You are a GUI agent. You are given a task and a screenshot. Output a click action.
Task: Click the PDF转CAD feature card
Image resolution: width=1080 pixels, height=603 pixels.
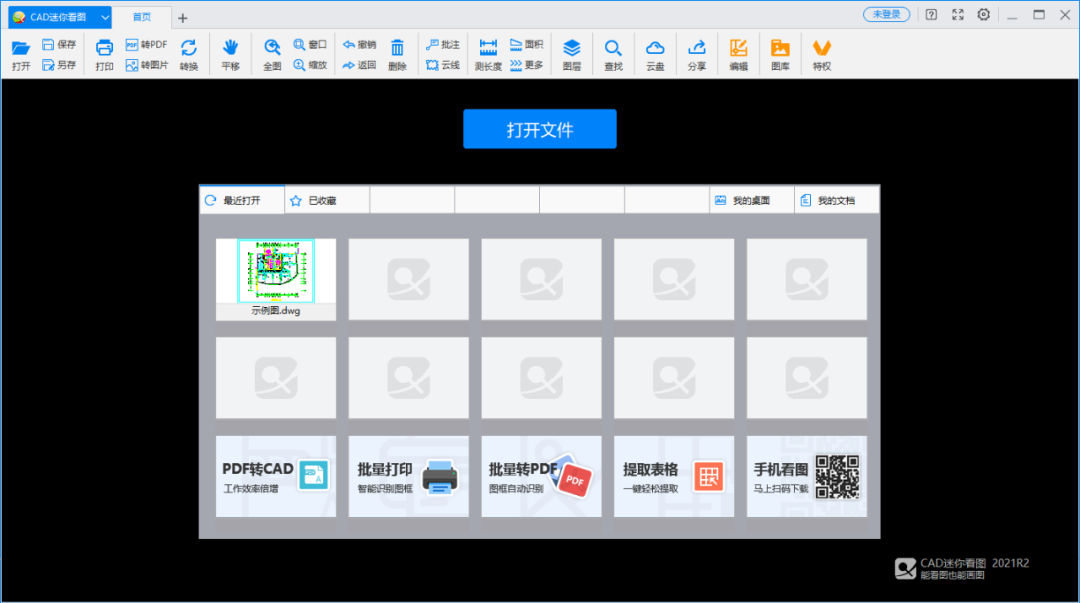[276, 476]
